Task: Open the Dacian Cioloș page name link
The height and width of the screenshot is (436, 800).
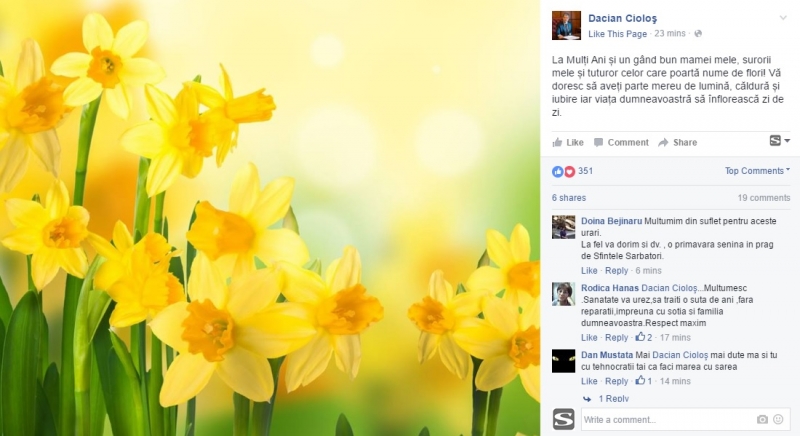Action: coord(622,18)
